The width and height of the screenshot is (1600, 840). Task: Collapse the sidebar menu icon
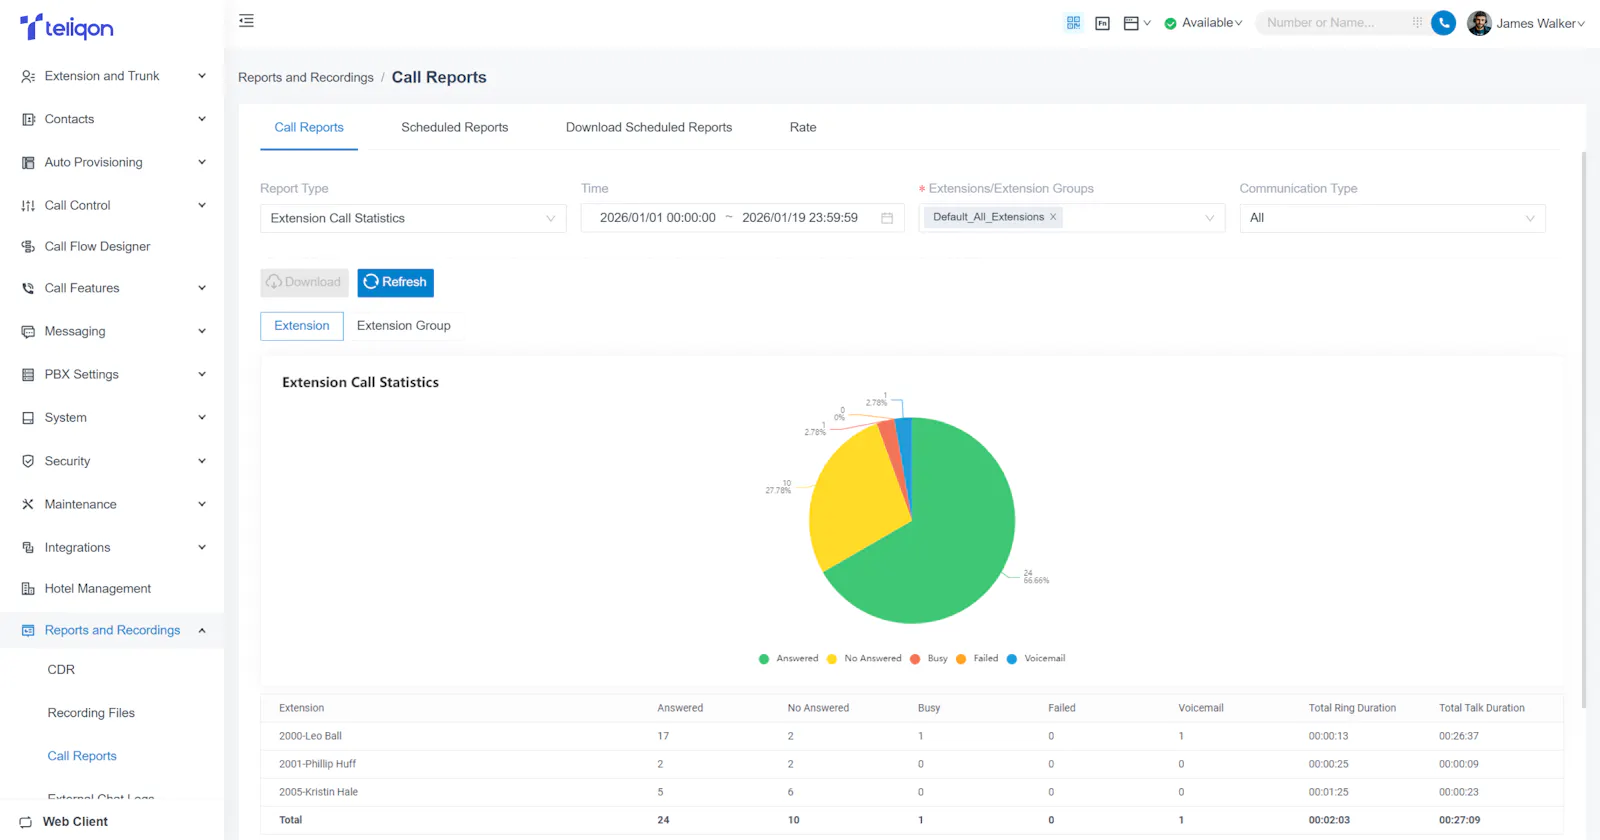pos(246,21)
